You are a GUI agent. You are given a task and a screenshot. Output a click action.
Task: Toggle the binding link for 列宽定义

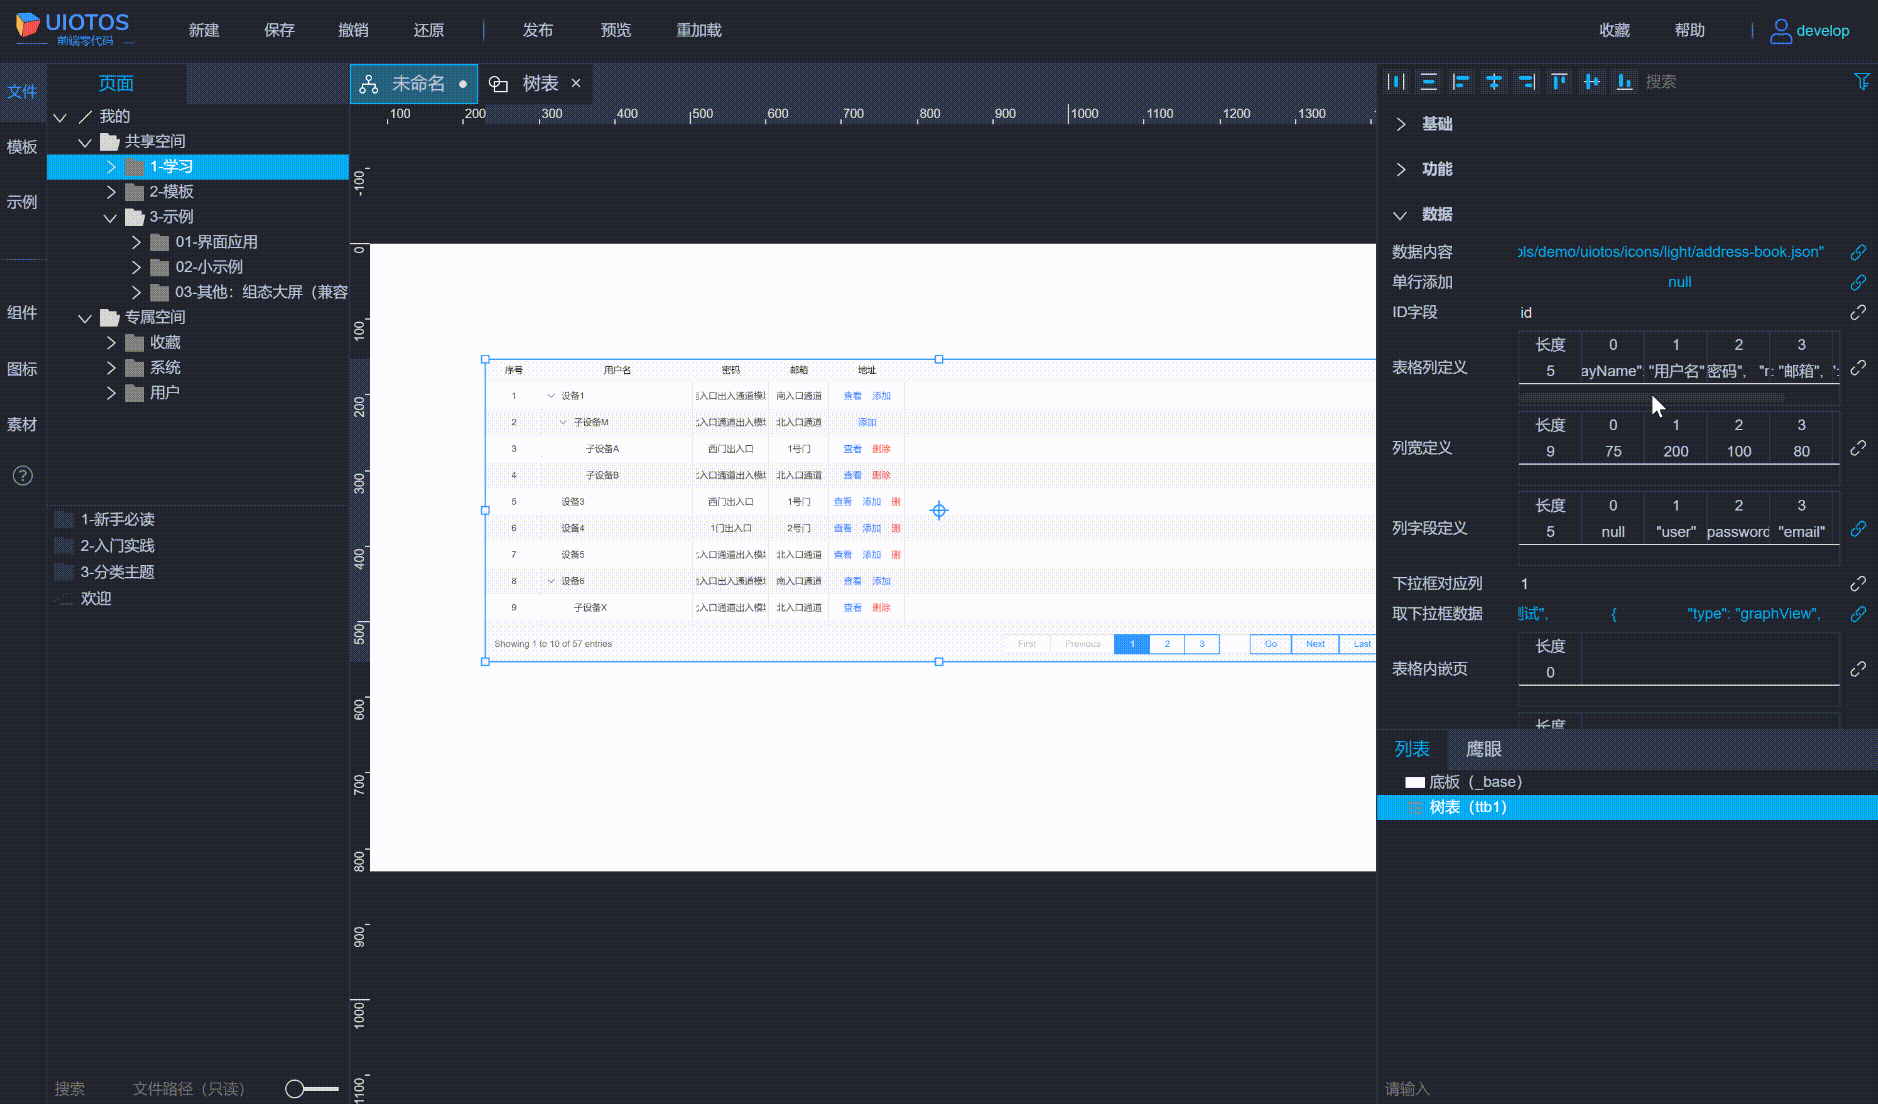click(x=1857, y=448)
